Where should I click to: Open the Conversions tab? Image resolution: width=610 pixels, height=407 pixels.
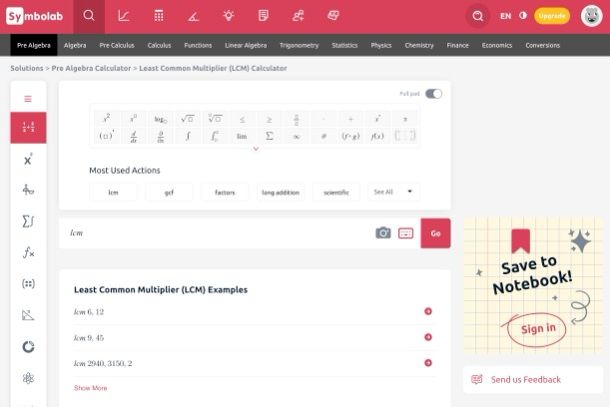(542, 45)
